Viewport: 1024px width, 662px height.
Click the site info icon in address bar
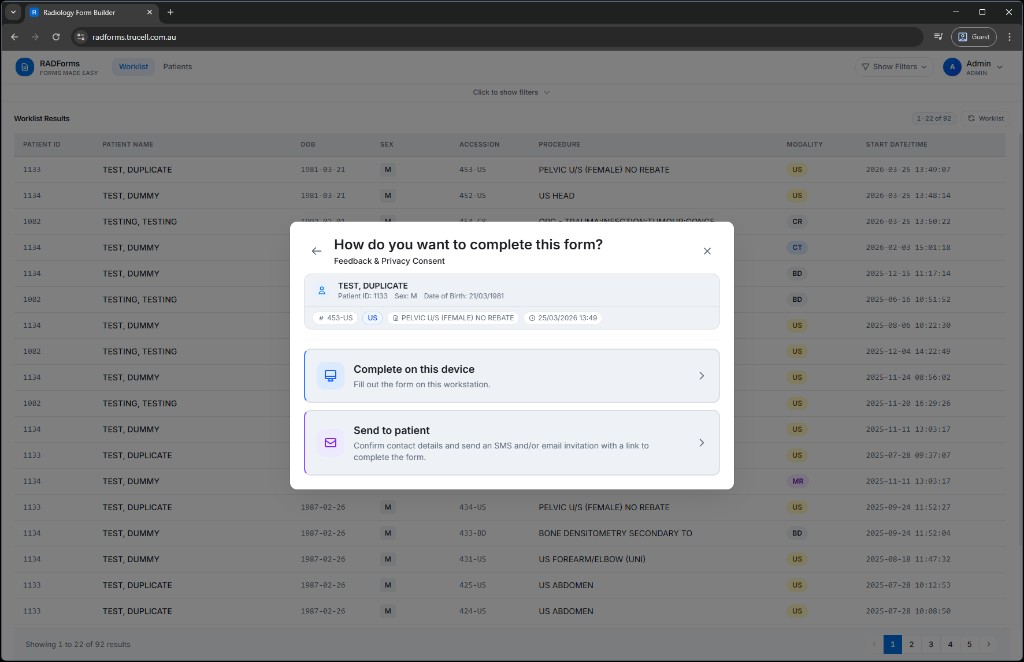click(81, 37)
